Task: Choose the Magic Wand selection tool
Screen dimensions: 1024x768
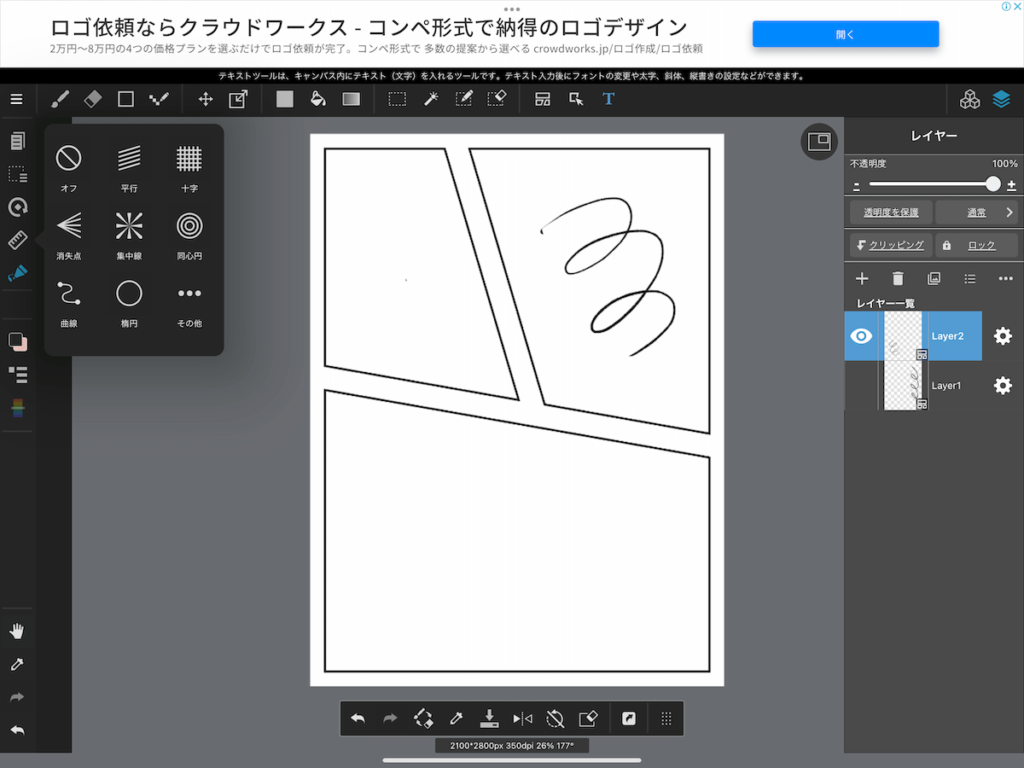Action: coord(431,99)
